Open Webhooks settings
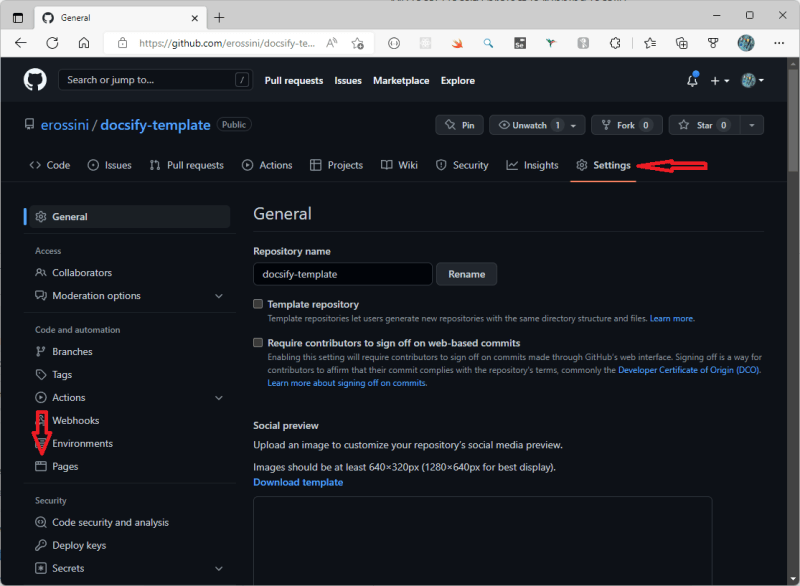The width and height of the screenshot is (800, 586). coord(76,421)
